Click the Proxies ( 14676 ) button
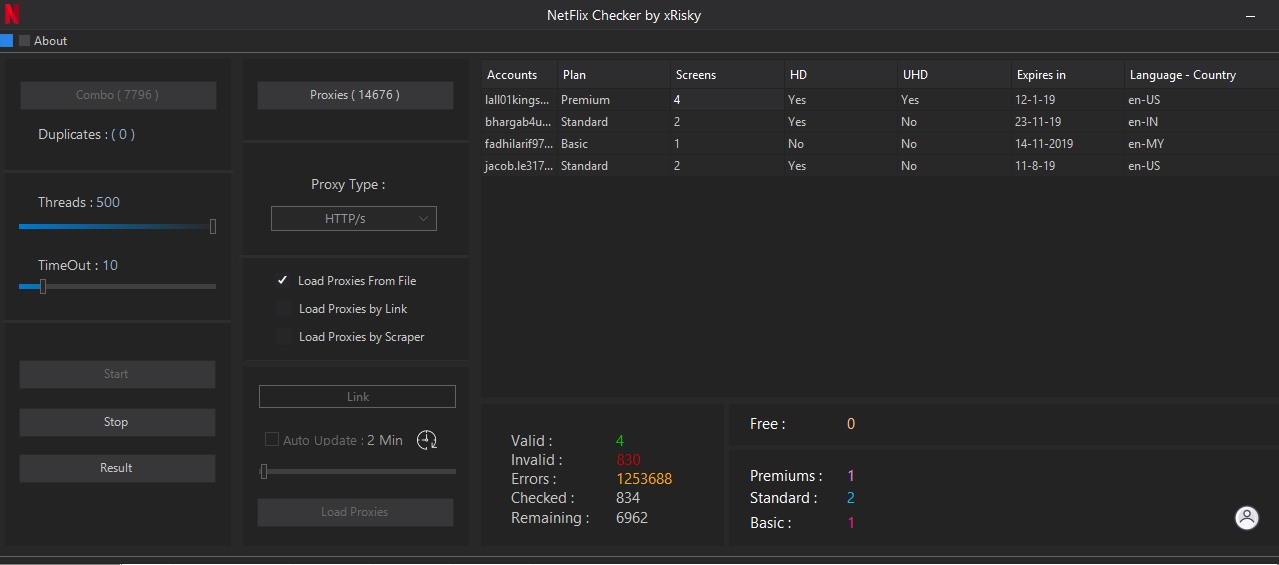The width and height of the screenshot is (1279, 565). 355,95
